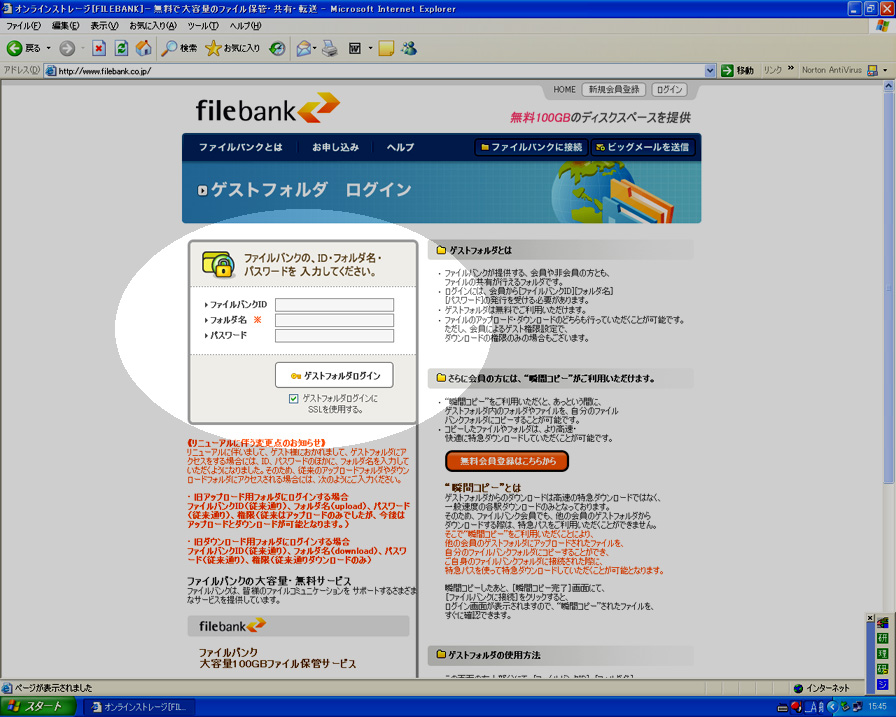The height and width of the screenshot is (717, 896).
Task: Open the Edit button dropdown arrow
Action: (x=370, y=49)
